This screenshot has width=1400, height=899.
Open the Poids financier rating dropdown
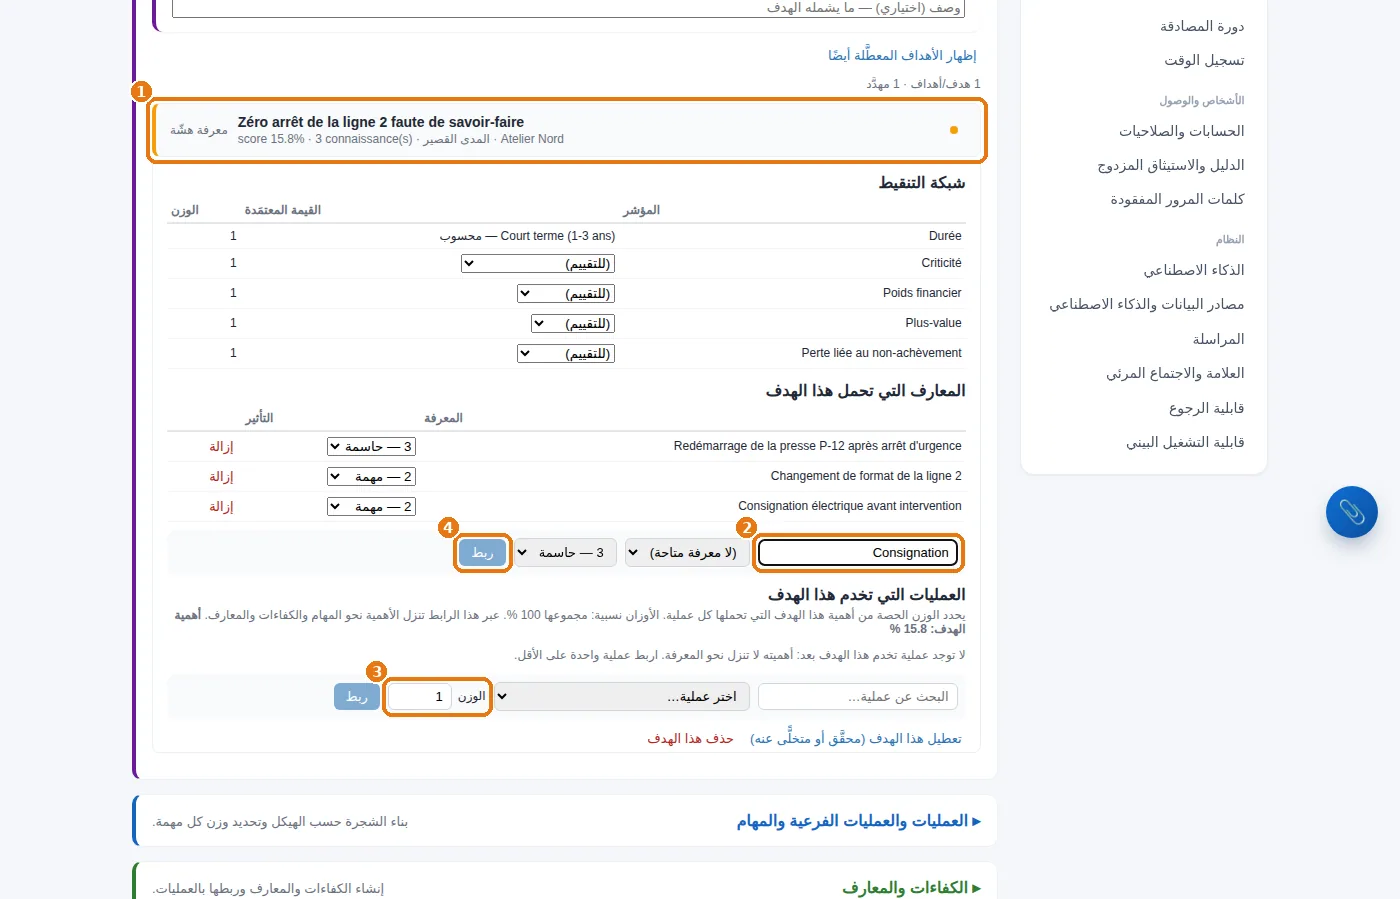566,293
